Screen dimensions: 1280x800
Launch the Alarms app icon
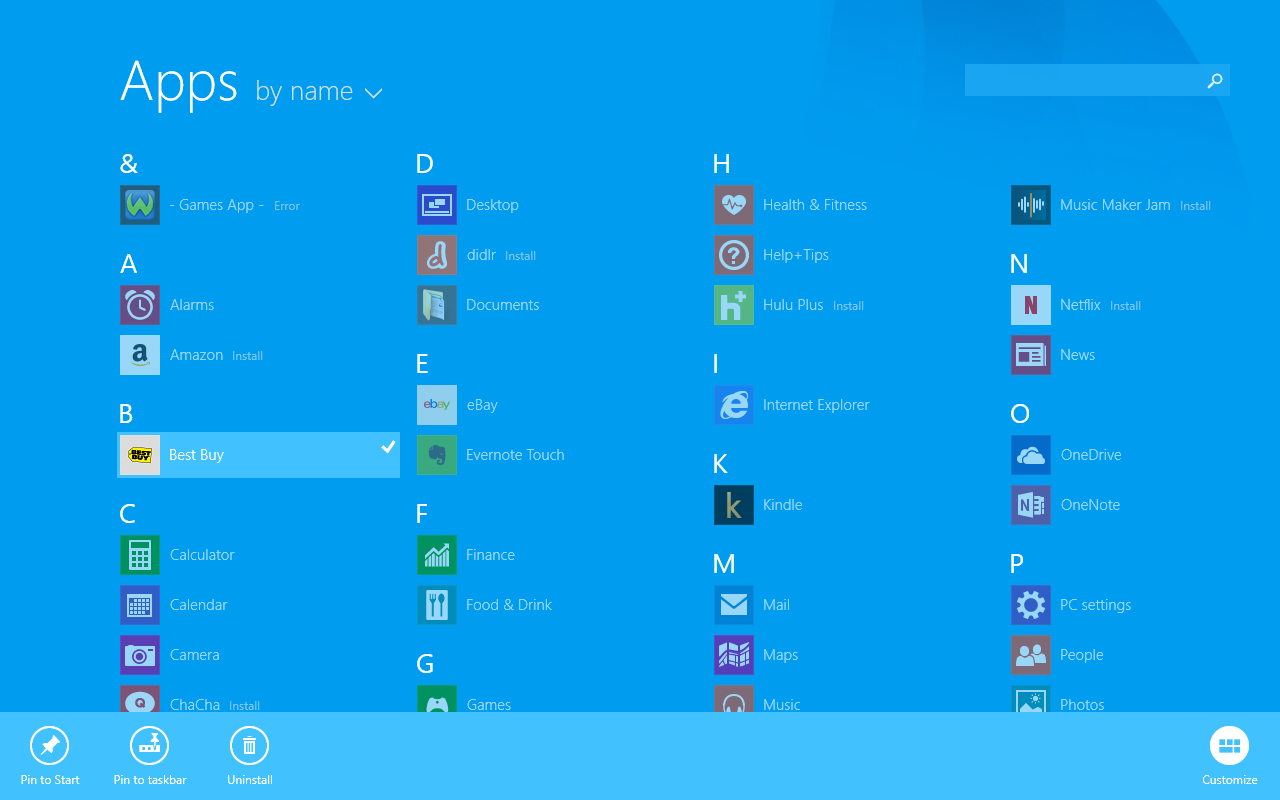click(x=140, y=305)
